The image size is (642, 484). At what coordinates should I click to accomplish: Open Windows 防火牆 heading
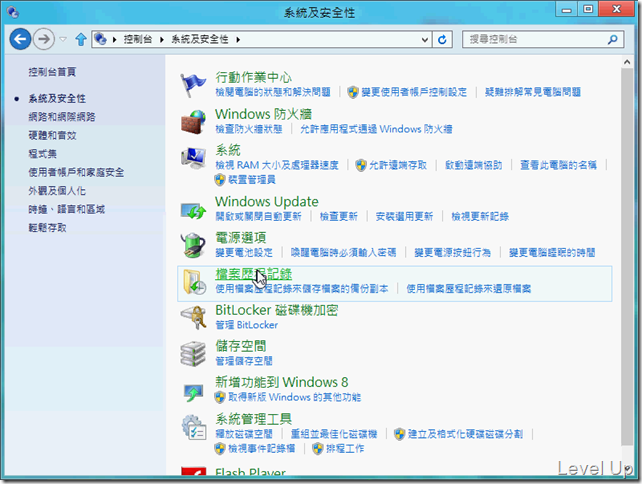tap(263, 114)
